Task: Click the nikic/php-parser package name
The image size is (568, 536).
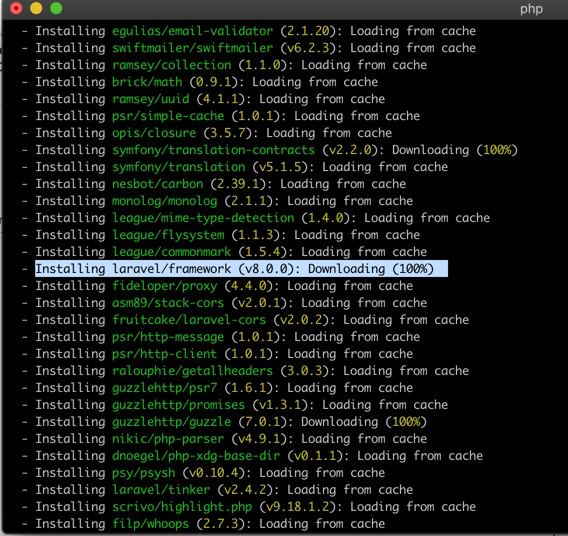Action: (168, 439)
